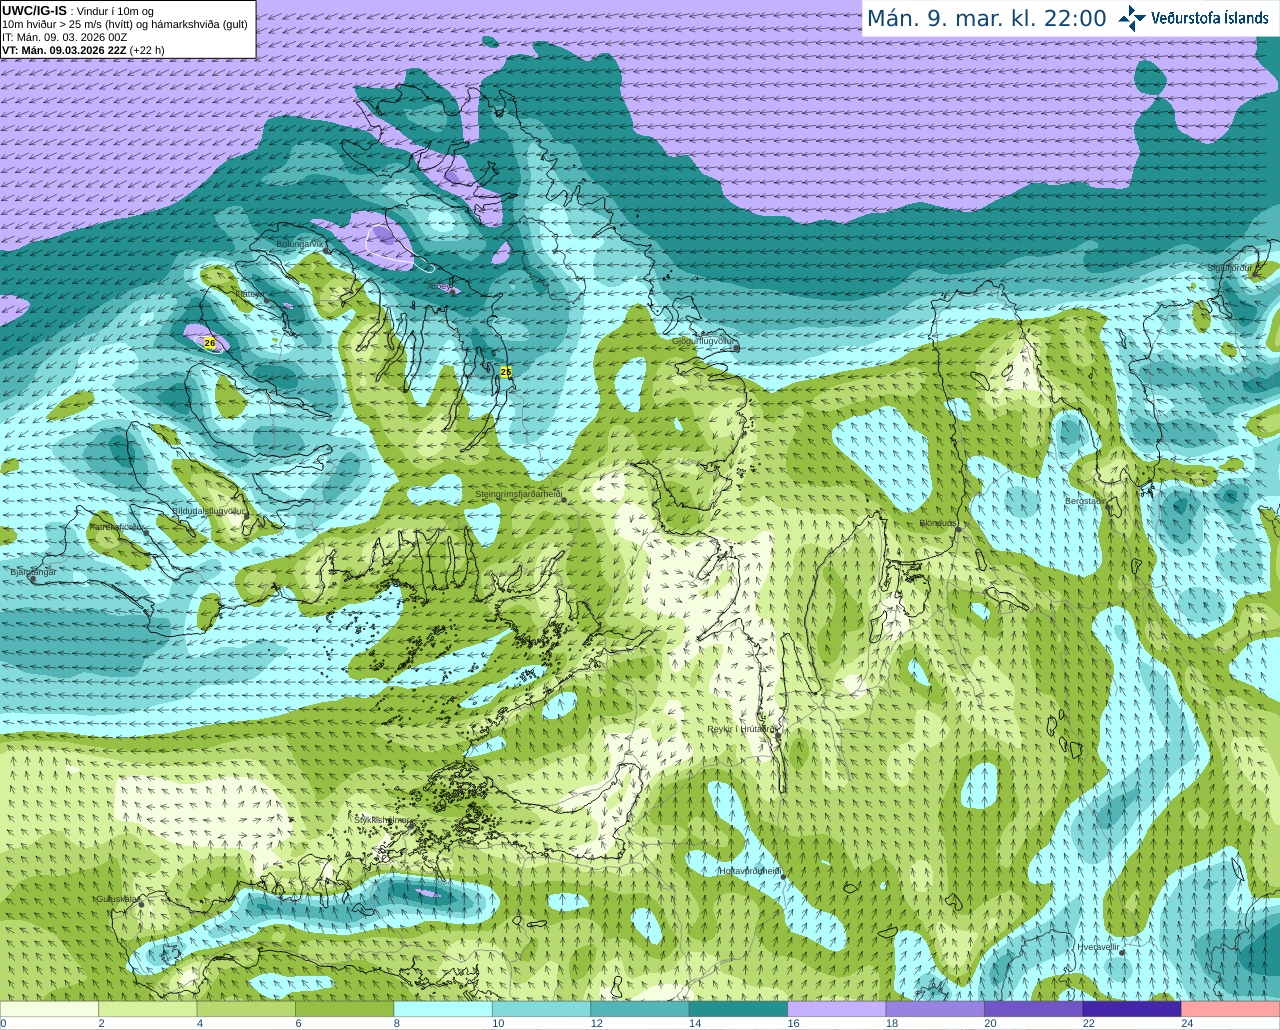Click the legend tick value 16

(x=793, y=1023)
